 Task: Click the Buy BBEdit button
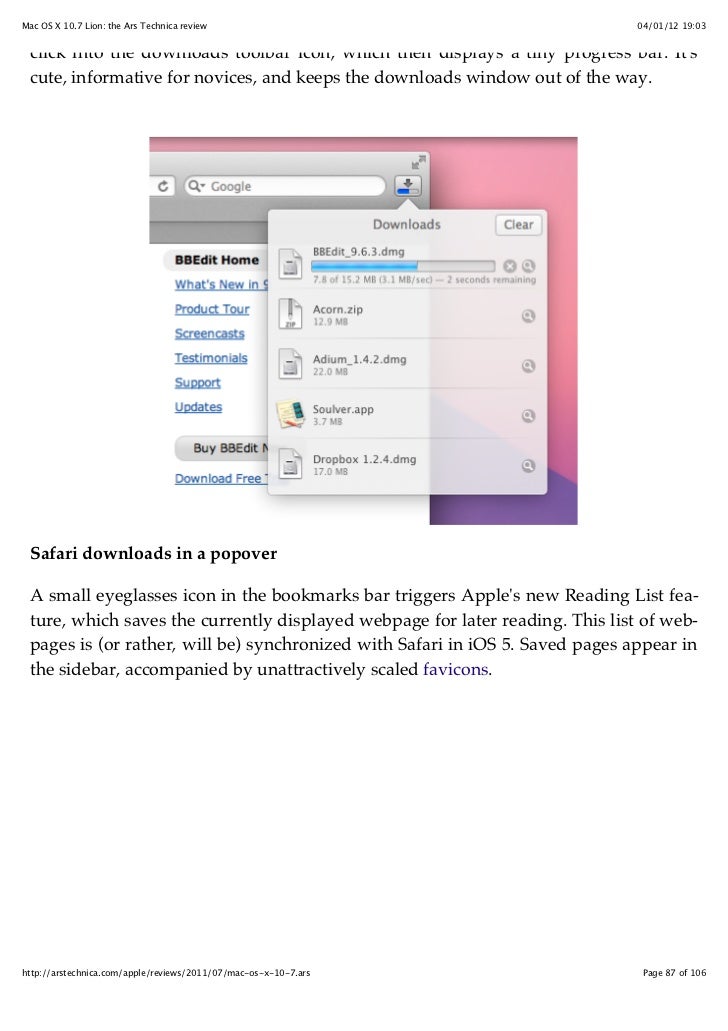[x=222, y=448]
